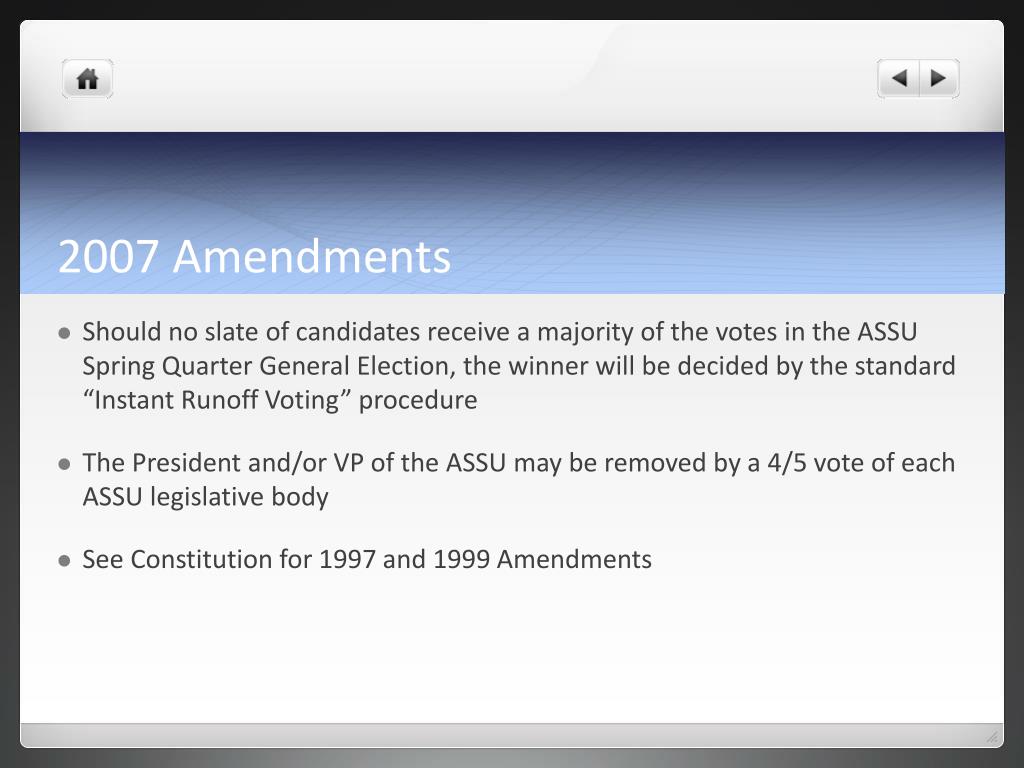
Task: Select the bullet marker beside 'See Constitution'
Action: pos(64,561)
